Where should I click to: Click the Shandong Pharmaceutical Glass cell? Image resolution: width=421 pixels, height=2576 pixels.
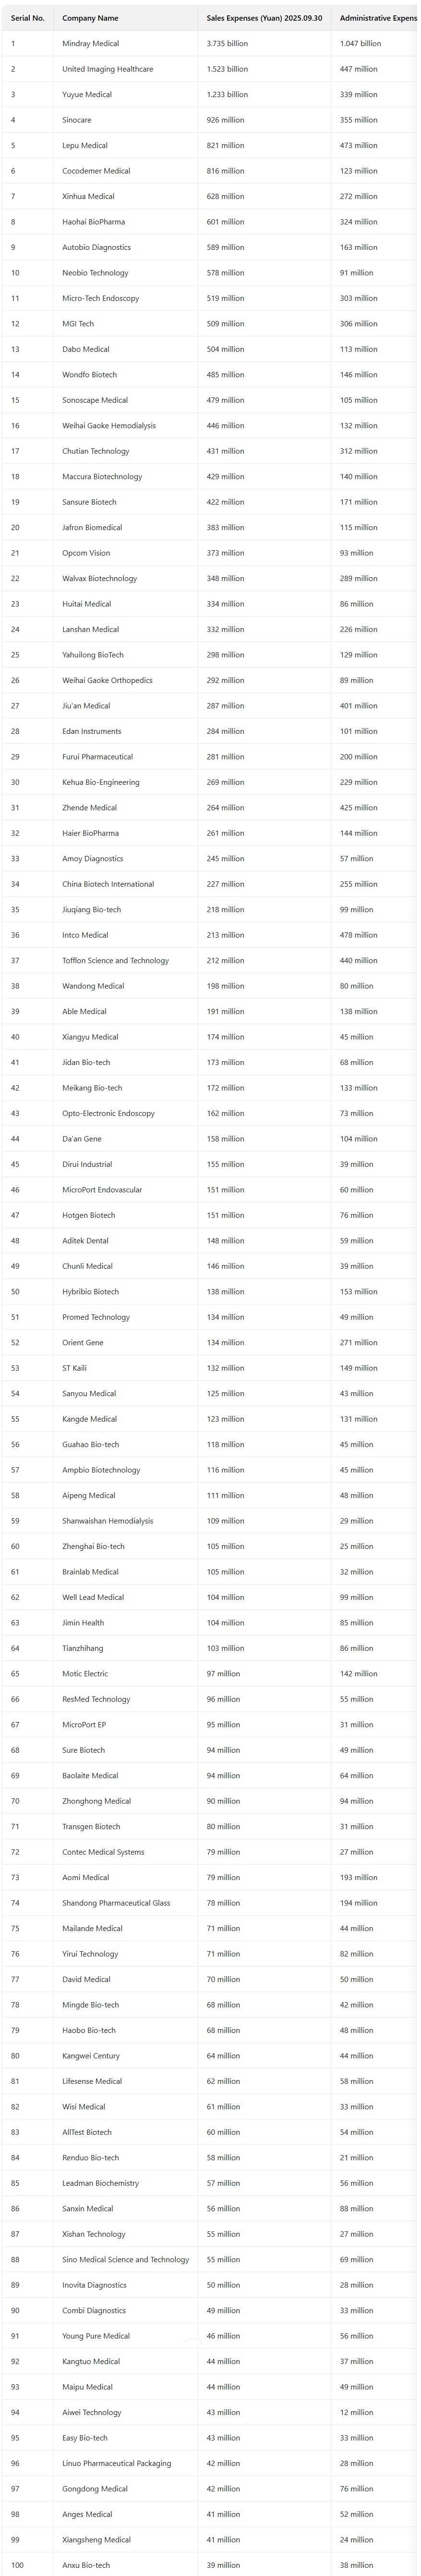click(126, 1903)
